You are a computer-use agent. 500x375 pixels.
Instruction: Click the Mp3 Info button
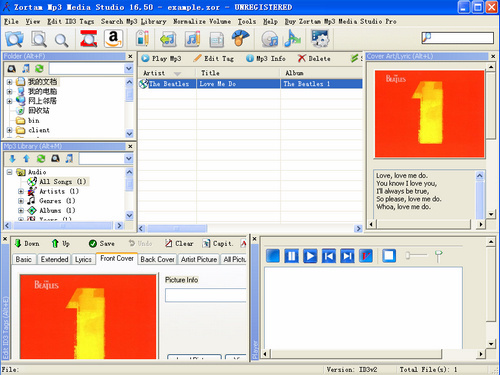266,59
